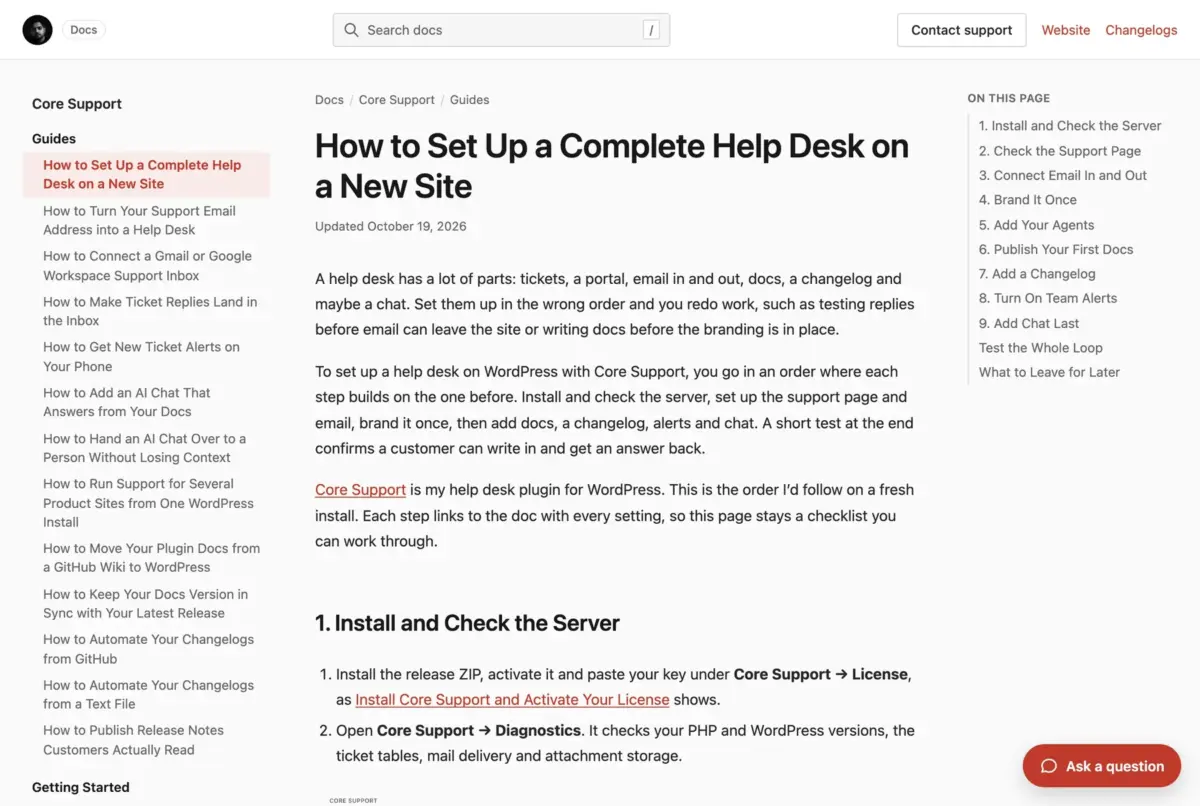Jump to '2. Check the Support Page'
The image size is (1200, 806).
1060,151
